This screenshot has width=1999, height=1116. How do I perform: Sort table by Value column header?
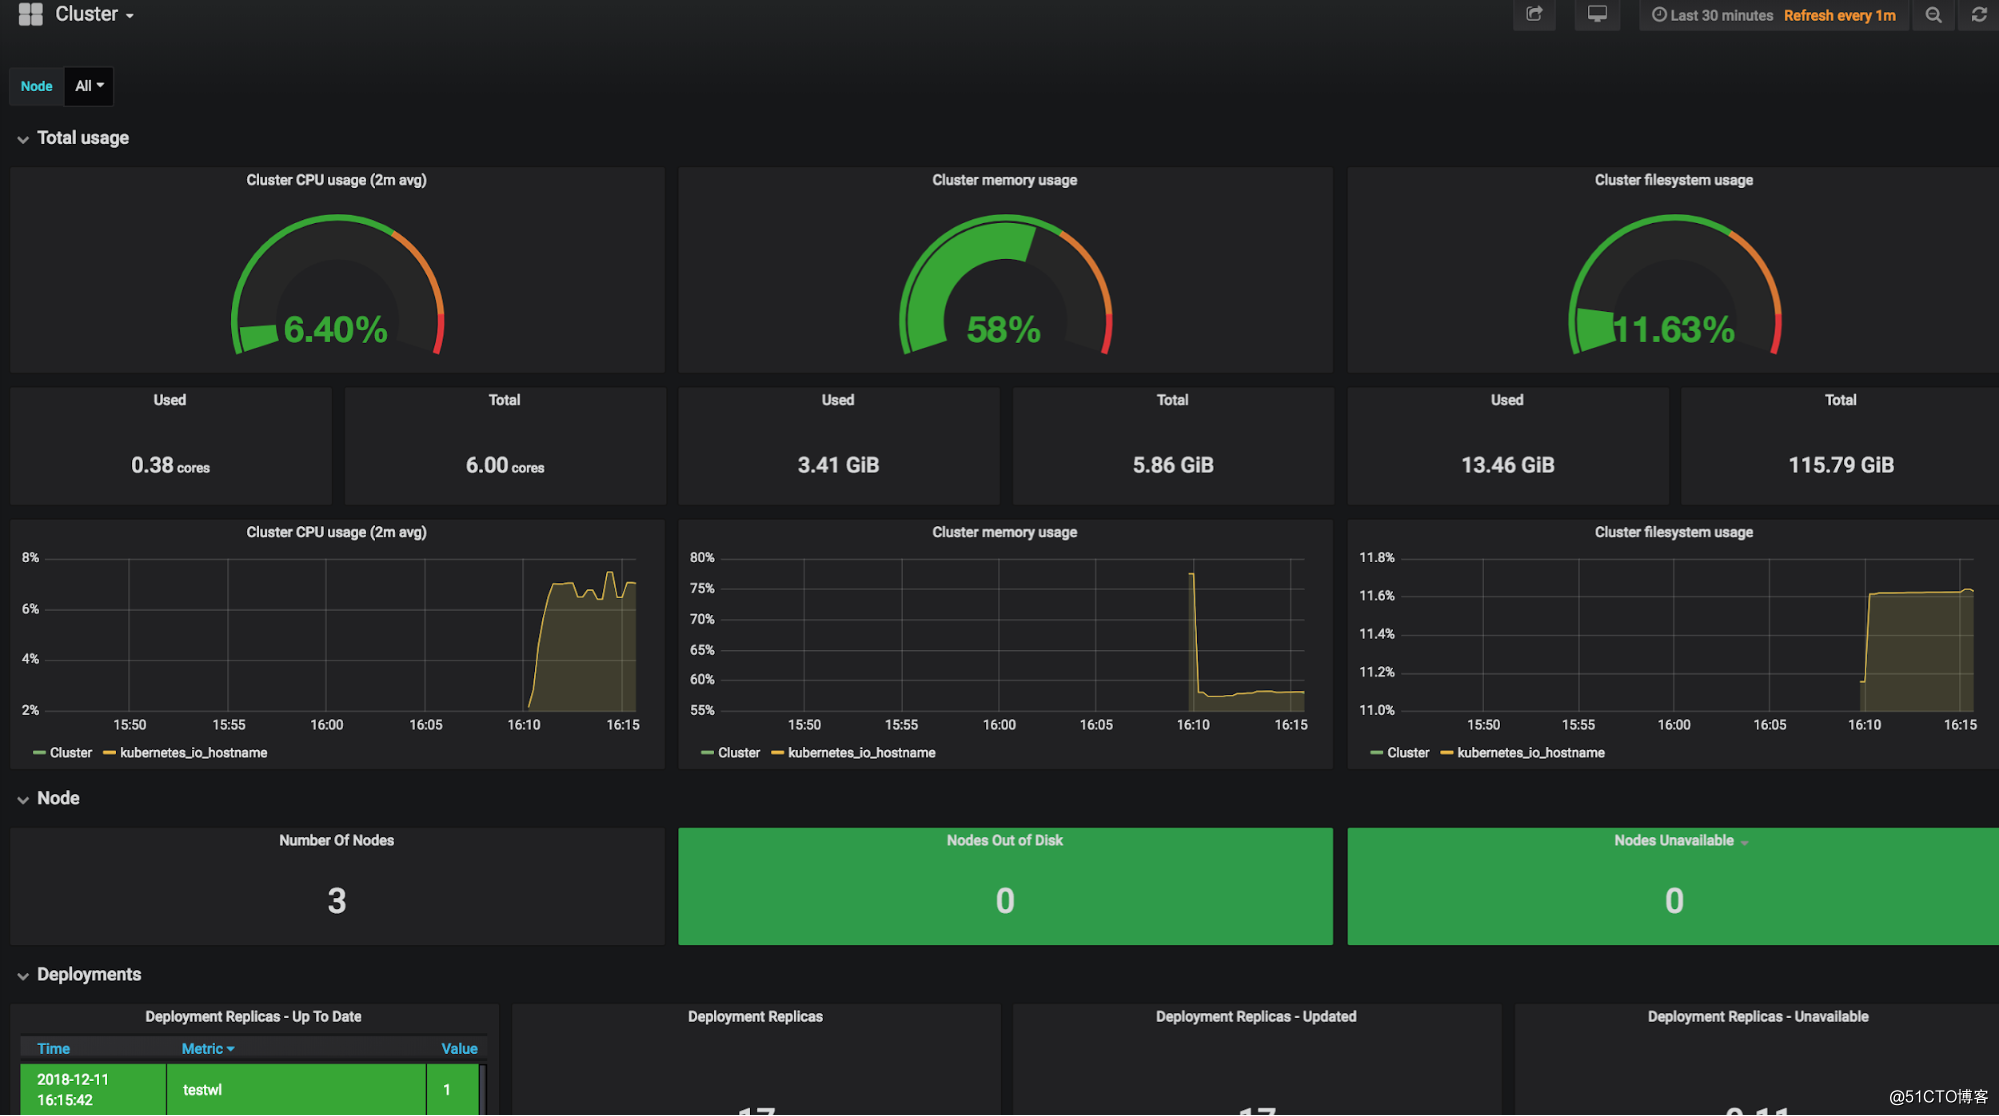(459, 1048)
